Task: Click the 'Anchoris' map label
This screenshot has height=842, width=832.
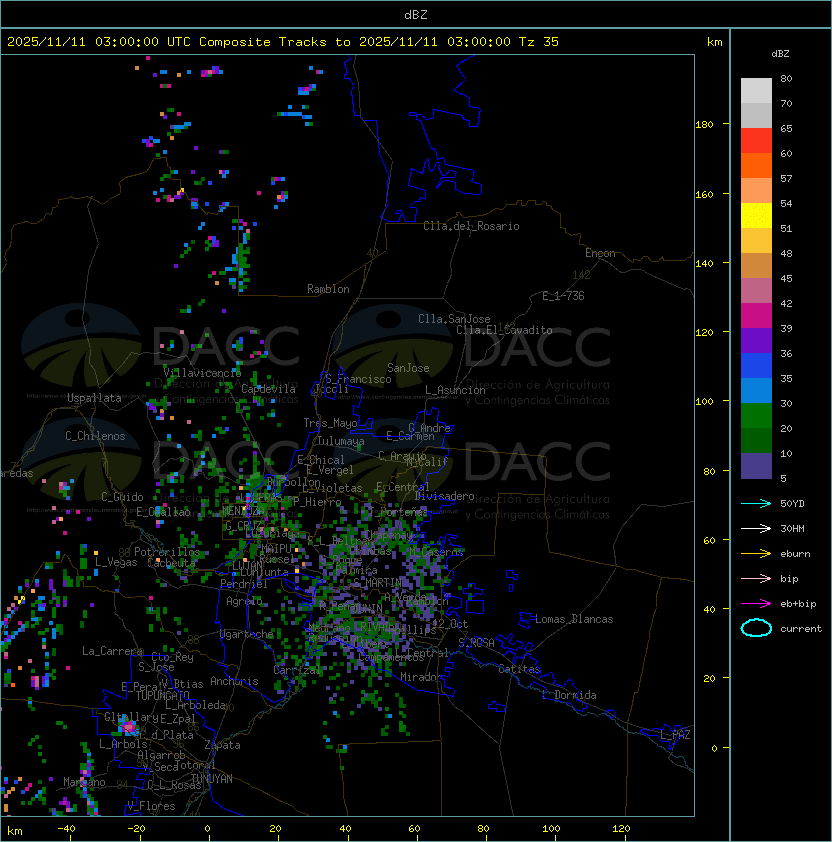Action: tap(234, 681)
